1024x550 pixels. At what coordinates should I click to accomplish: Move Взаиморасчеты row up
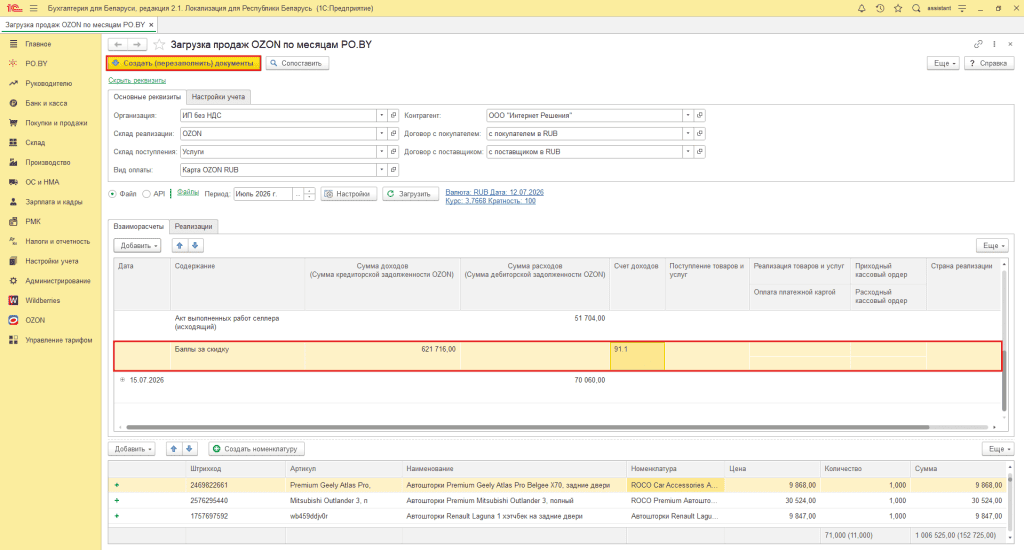pos(180,246)
